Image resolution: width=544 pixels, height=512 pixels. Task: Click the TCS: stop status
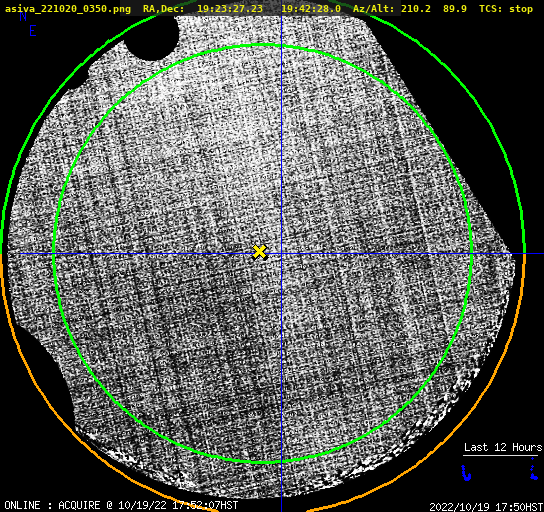coord(505,9)
